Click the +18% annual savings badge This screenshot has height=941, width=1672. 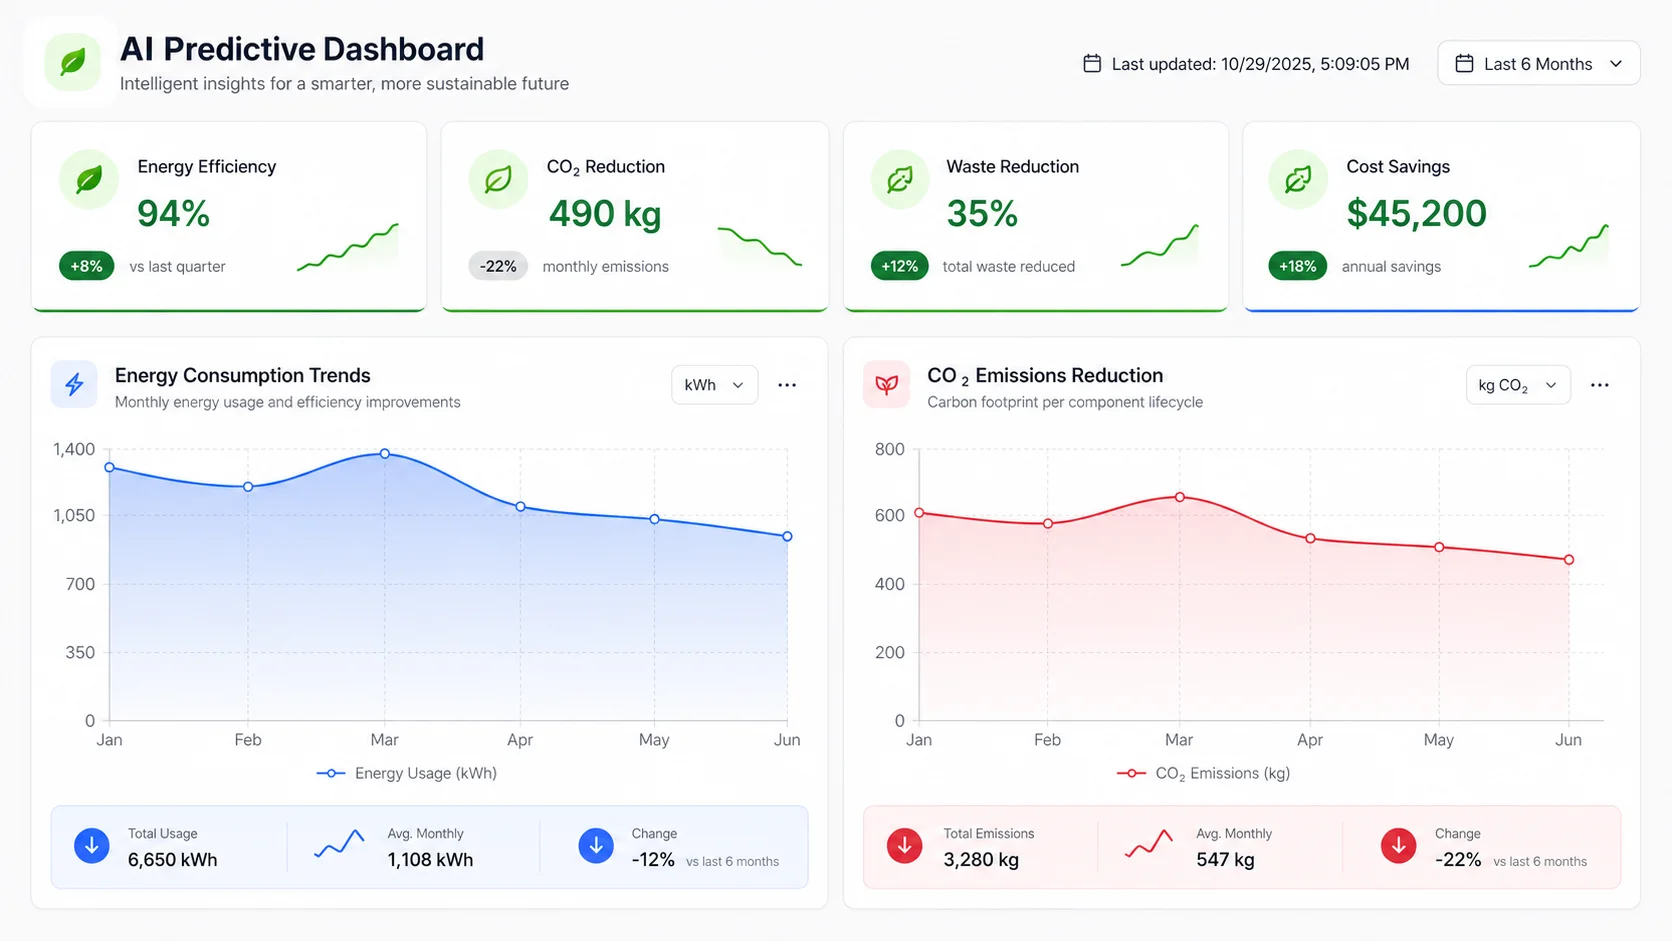tap(1297, 266)
